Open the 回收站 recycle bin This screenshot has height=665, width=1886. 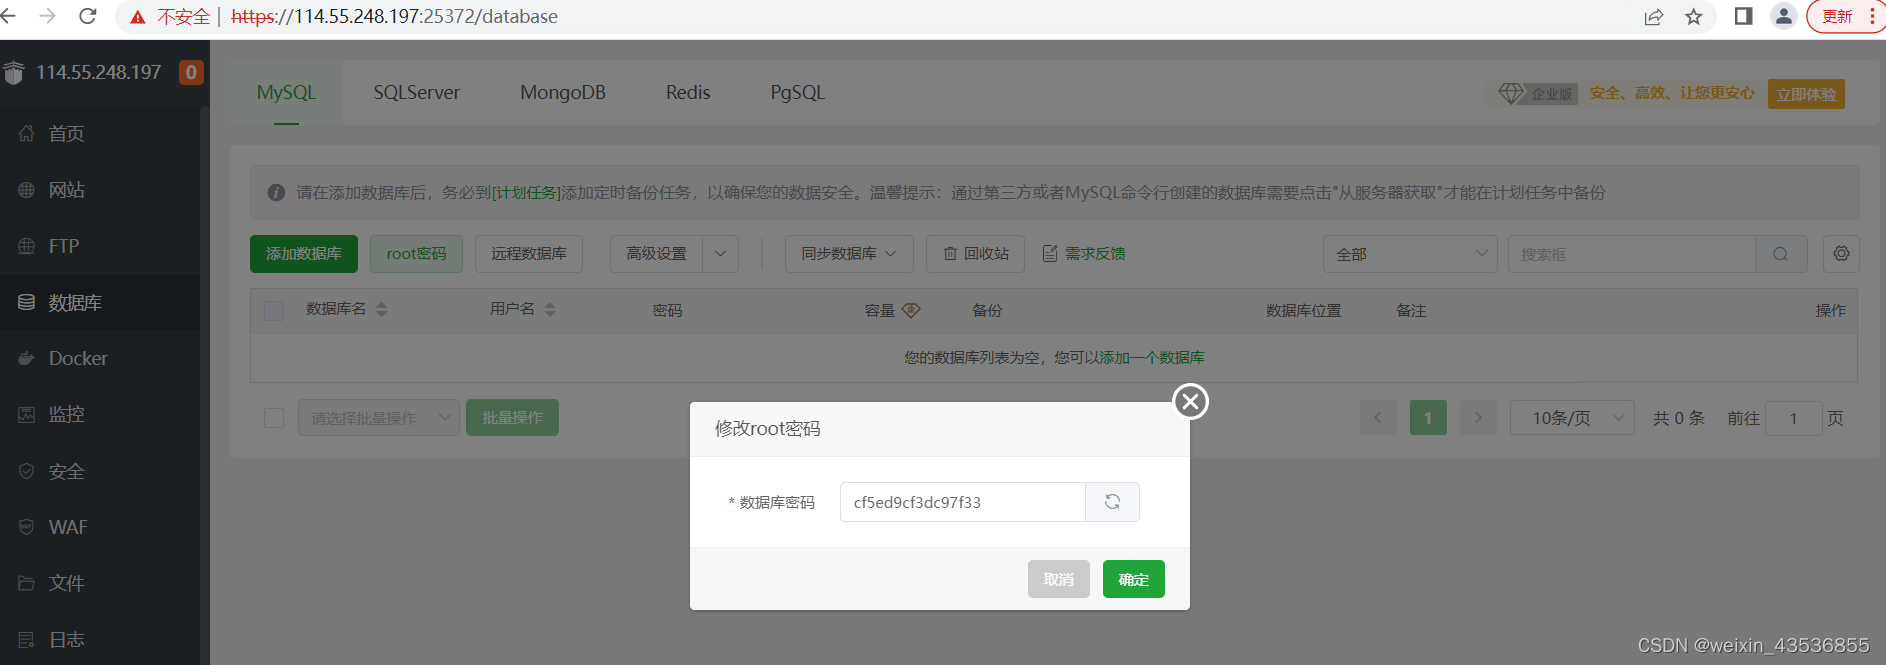tap(976, 254)
